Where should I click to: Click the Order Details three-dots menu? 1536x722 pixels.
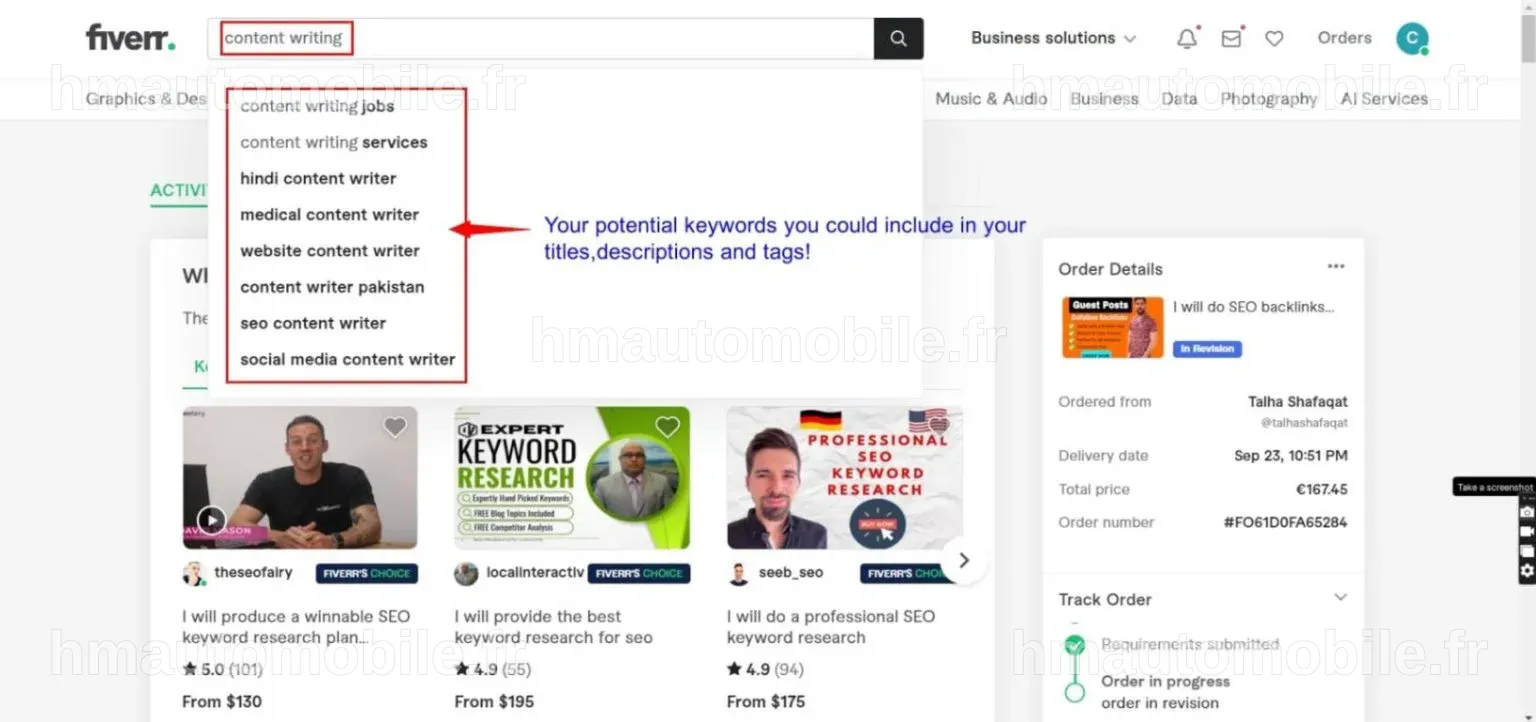pyautogui.click(x=1336, y=267)
